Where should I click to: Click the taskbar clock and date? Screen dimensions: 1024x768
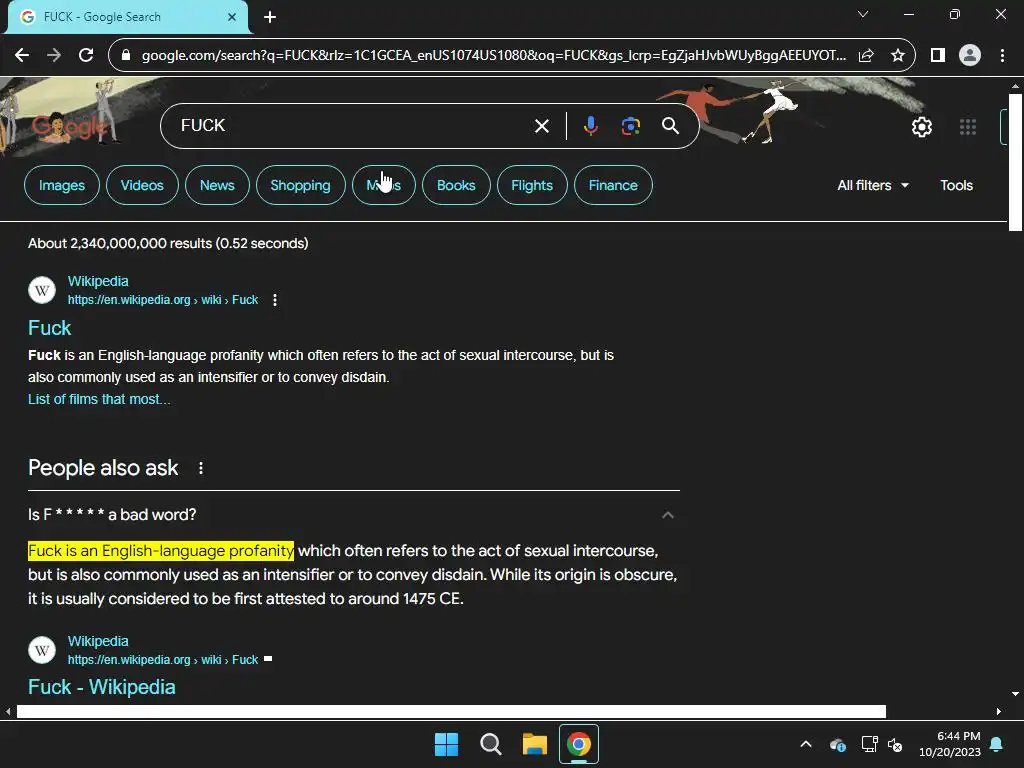(950, 744)
